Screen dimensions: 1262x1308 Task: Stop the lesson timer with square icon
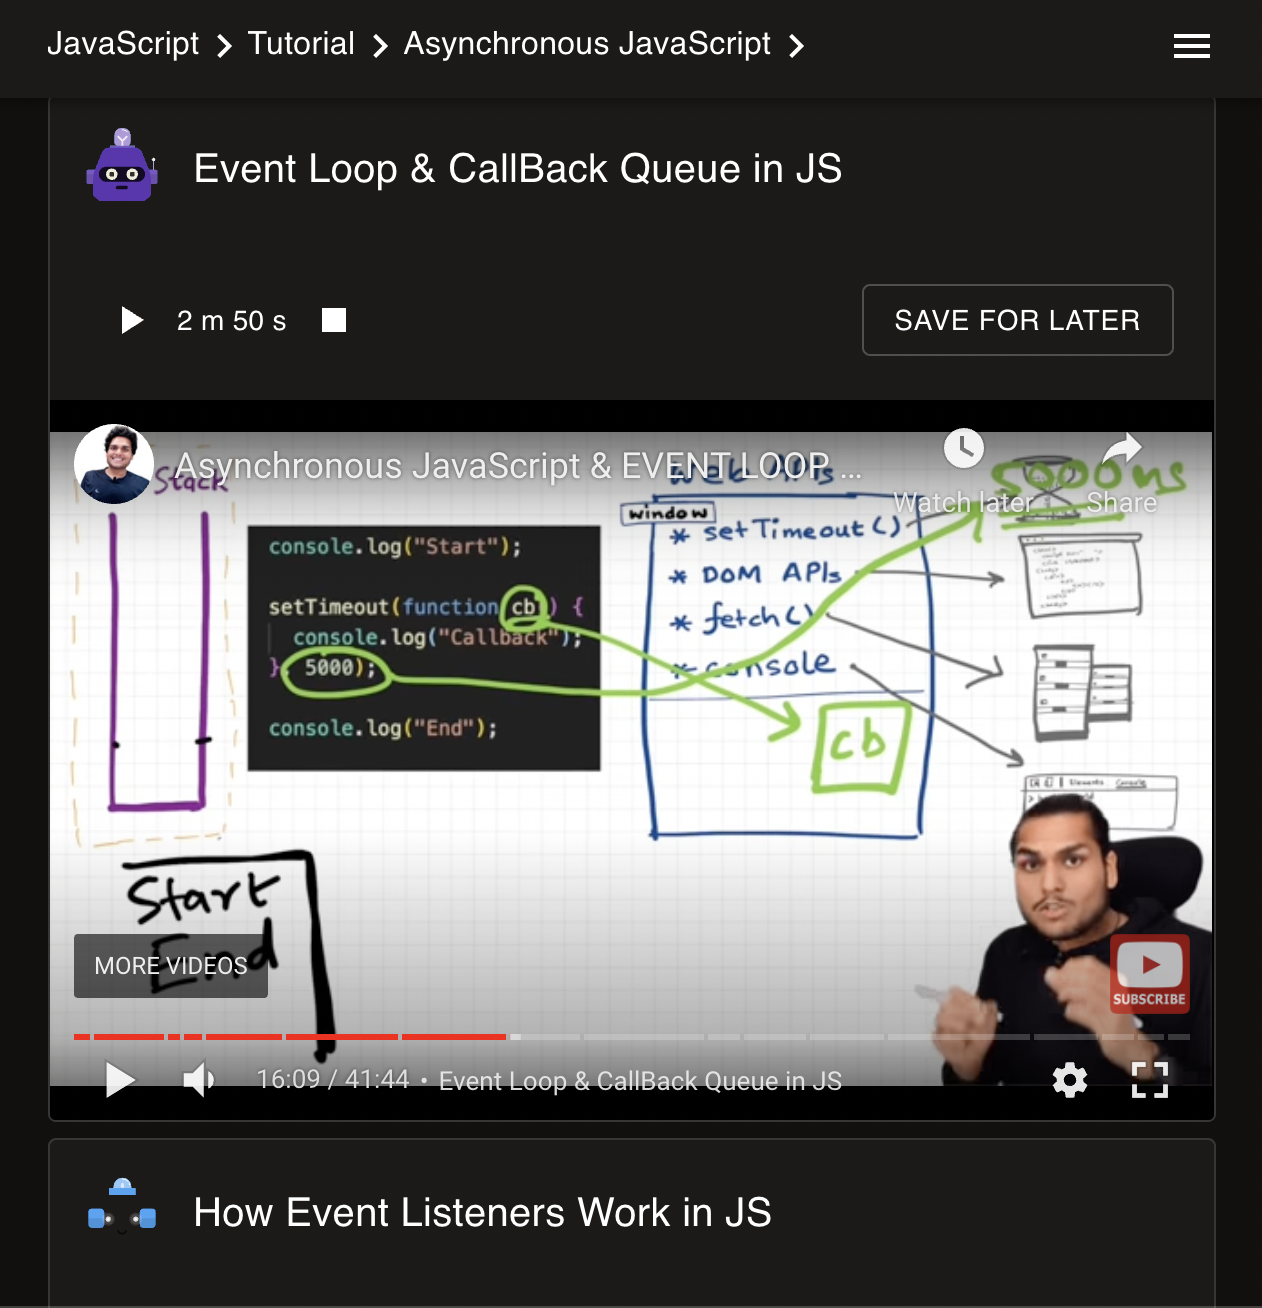point(334,320)
